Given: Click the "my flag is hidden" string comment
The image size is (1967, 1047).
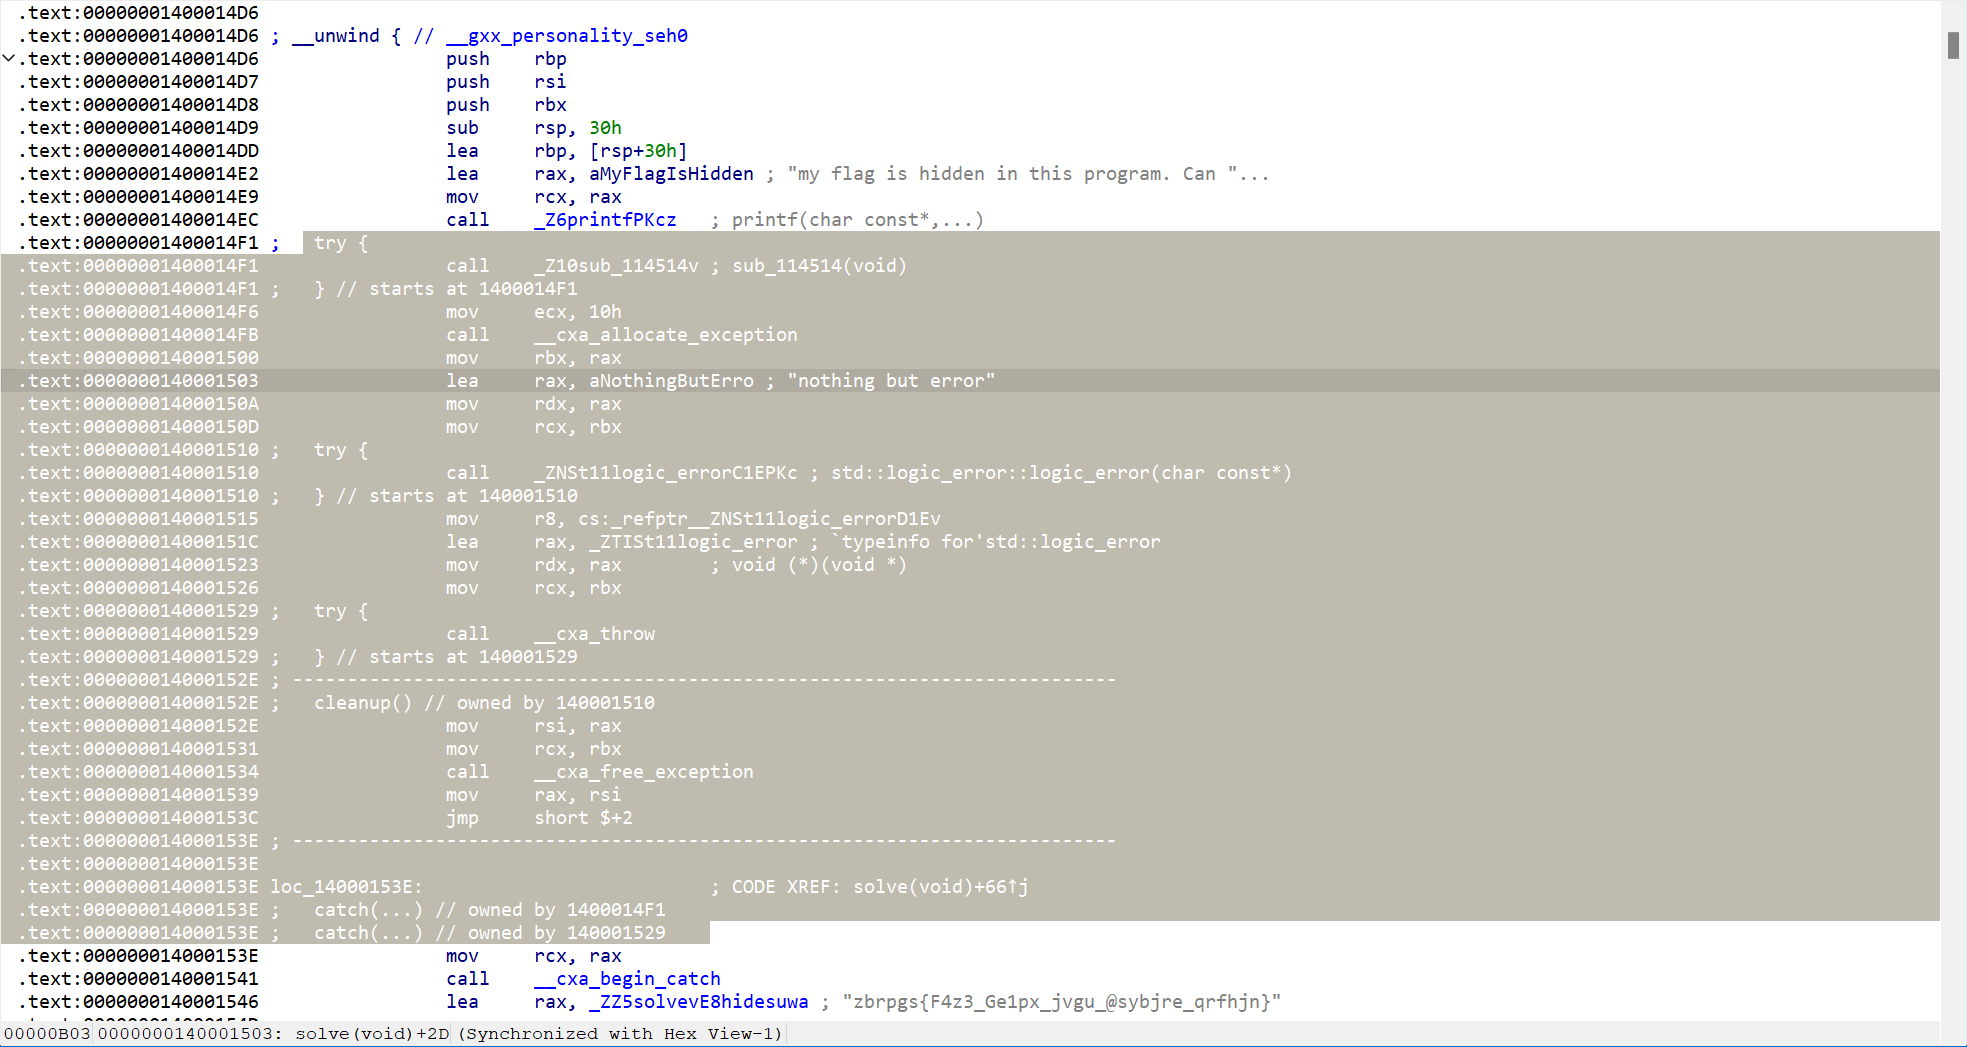Looking at the screenshot, I should 1028,174.
